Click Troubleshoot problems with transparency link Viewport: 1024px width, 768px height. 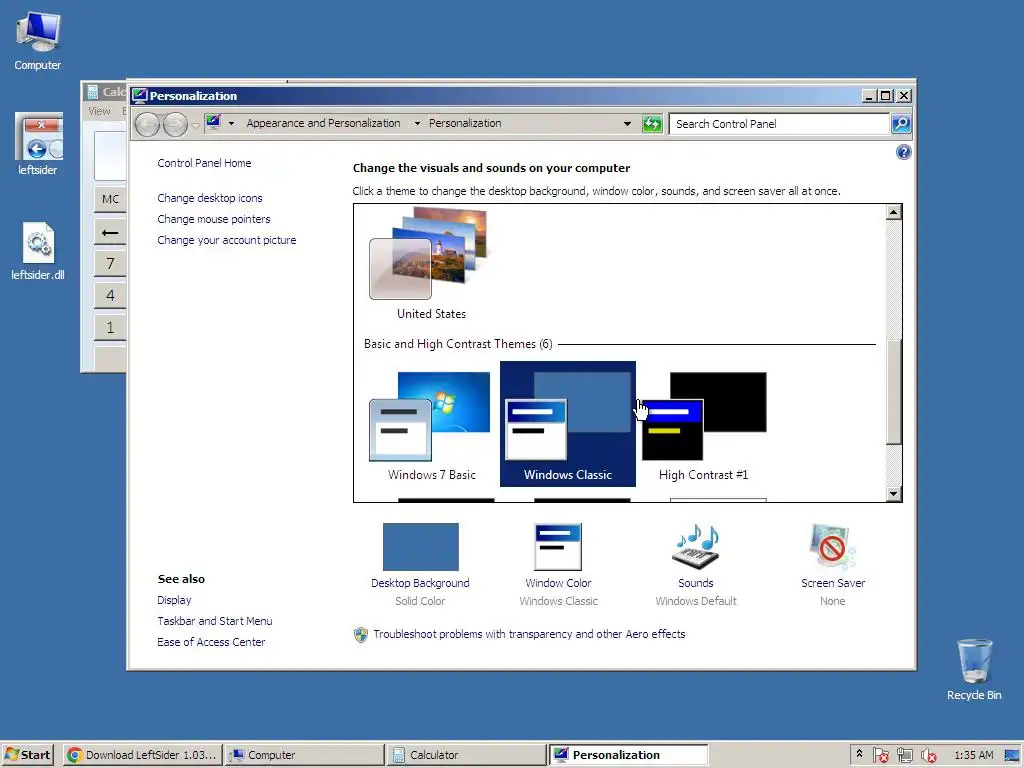pyautogui.click(x=529, y=634)
